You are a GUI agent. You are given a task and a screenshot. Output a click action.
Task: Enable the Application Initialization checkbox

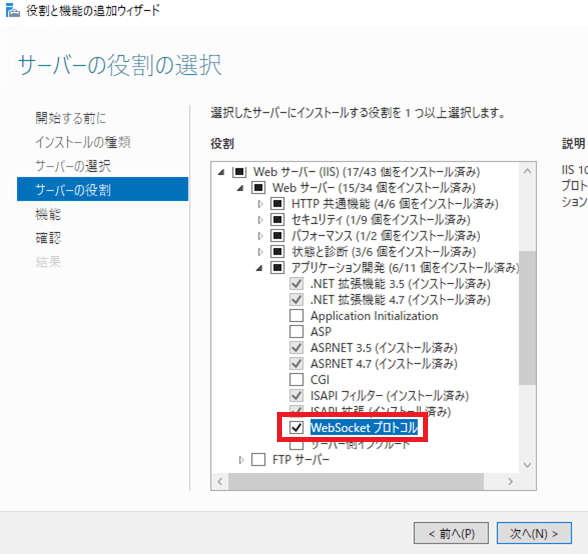click(x=296, y=315)
